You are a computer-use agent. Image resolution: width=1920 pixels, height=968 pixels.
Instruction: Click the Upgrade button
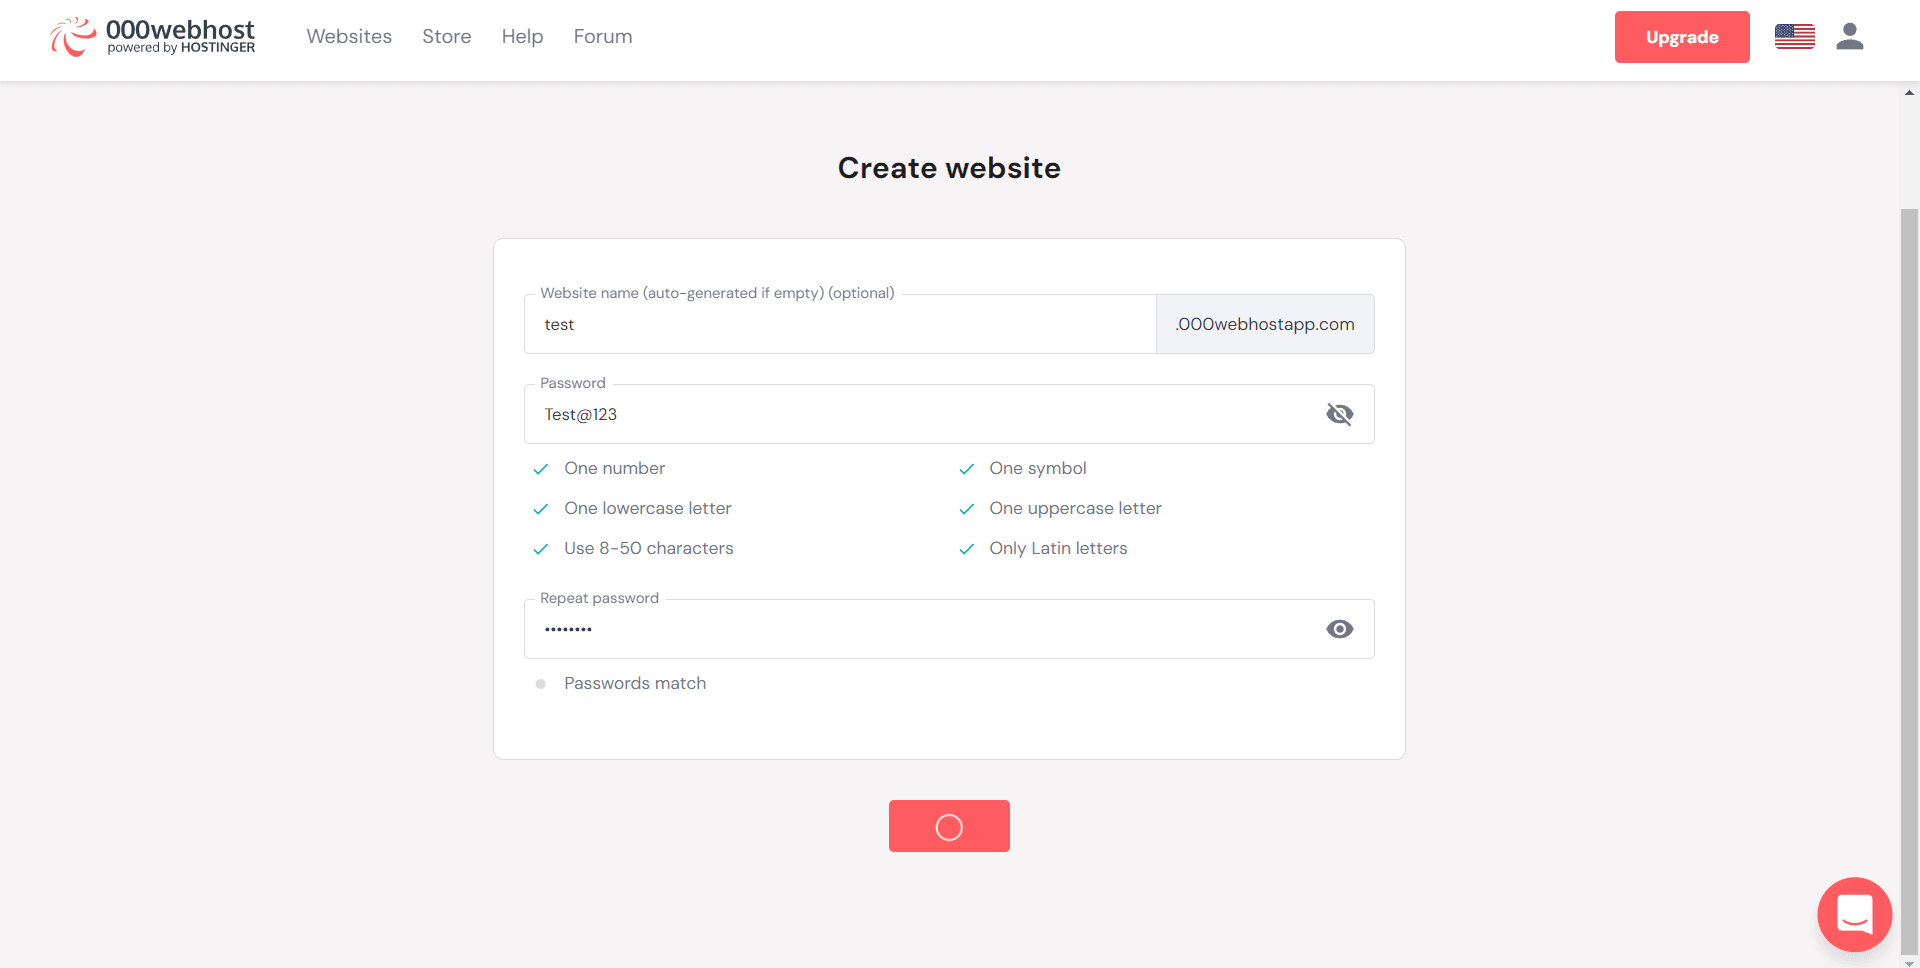click(1681, 36)
